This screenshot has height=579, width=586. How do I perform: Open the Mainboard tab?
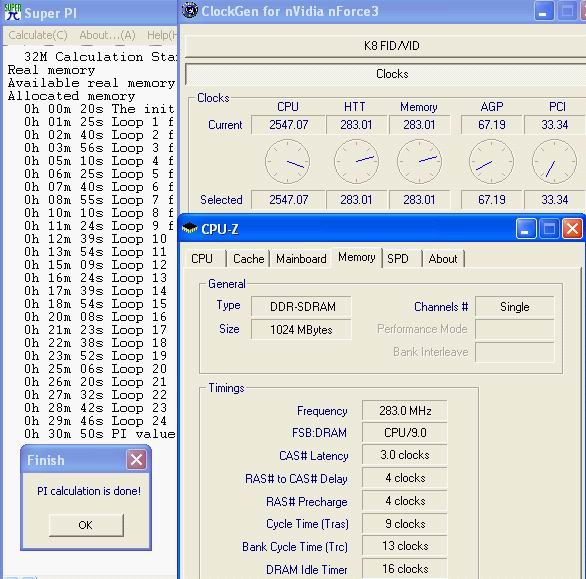(x=301, y=259)
